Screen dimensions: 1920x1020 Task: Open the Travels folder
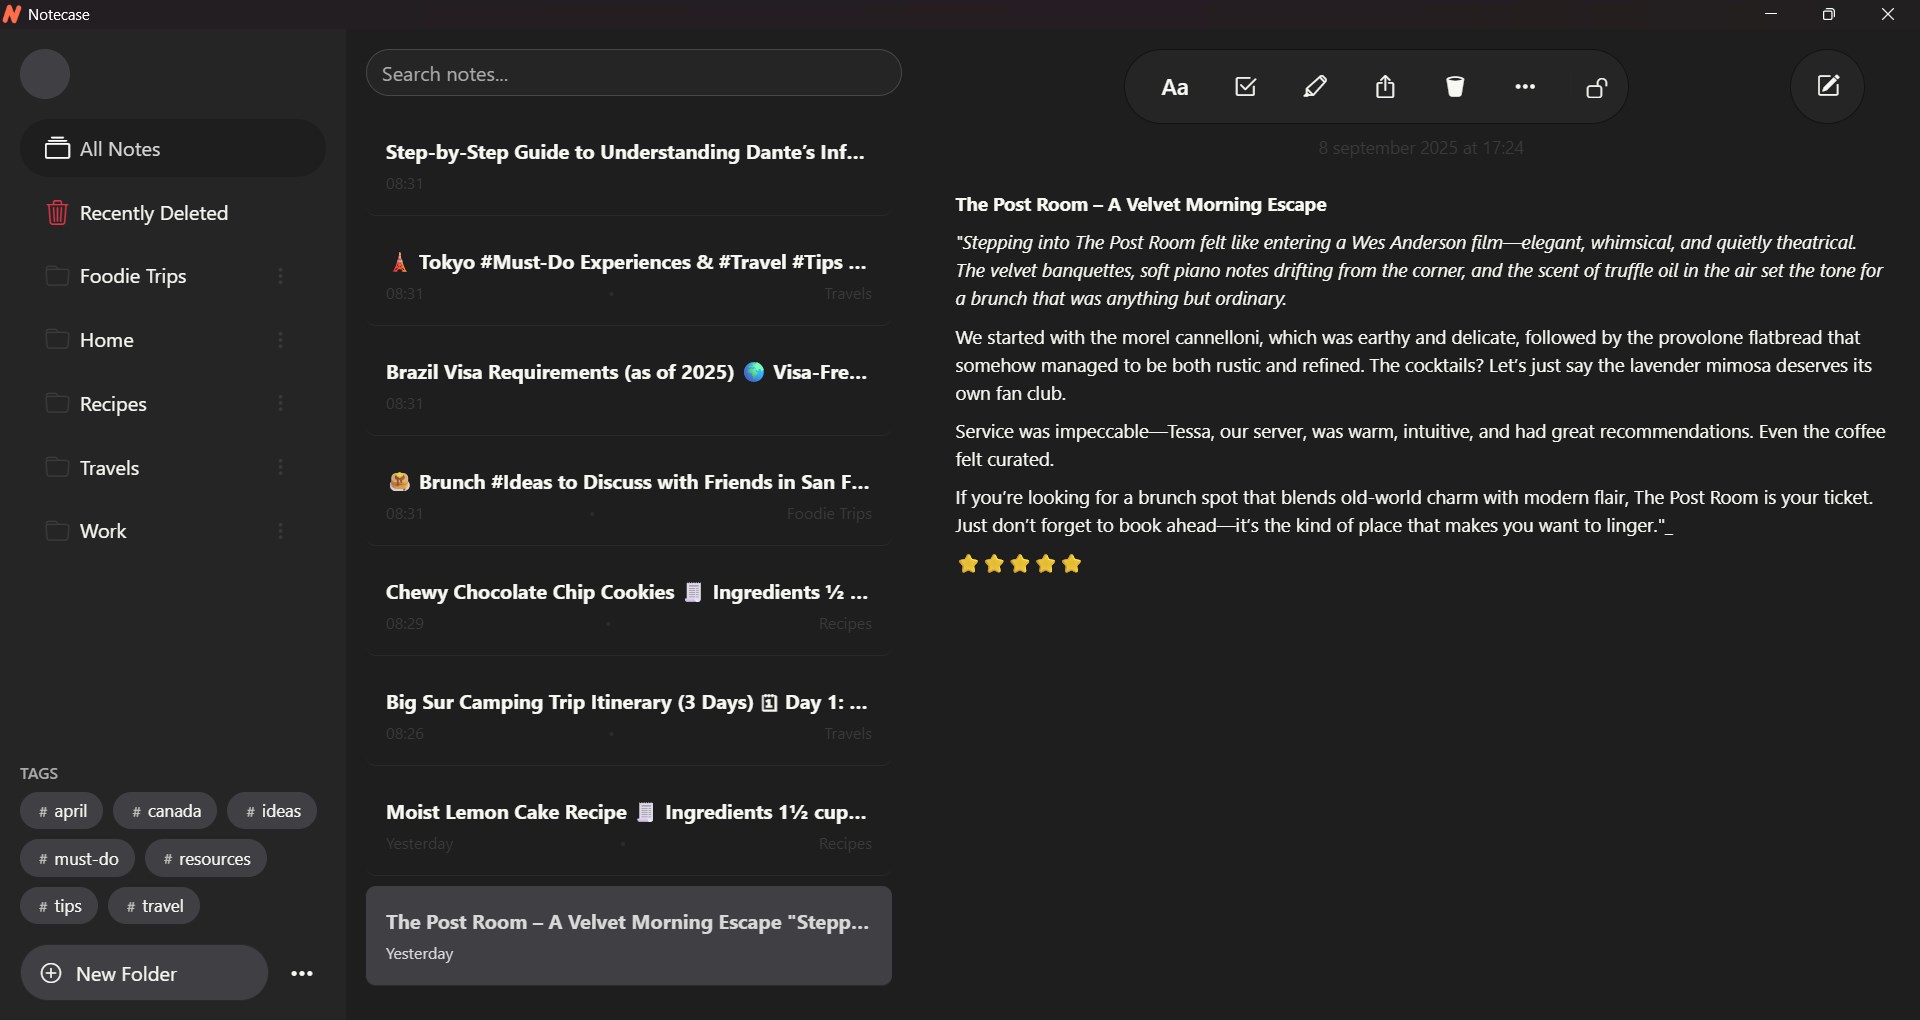pyautogui.click(x=173, y=467)
